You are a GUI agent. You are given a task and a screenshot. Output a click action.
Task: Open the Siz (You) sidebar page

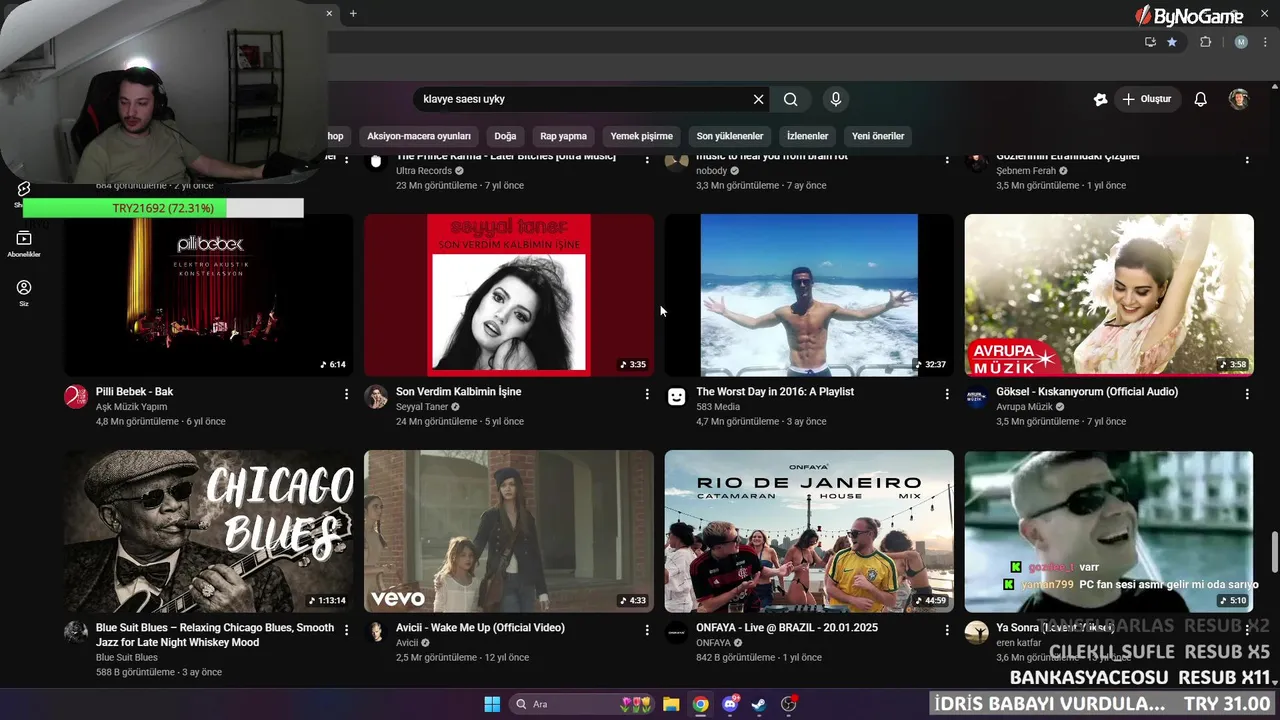23,292
